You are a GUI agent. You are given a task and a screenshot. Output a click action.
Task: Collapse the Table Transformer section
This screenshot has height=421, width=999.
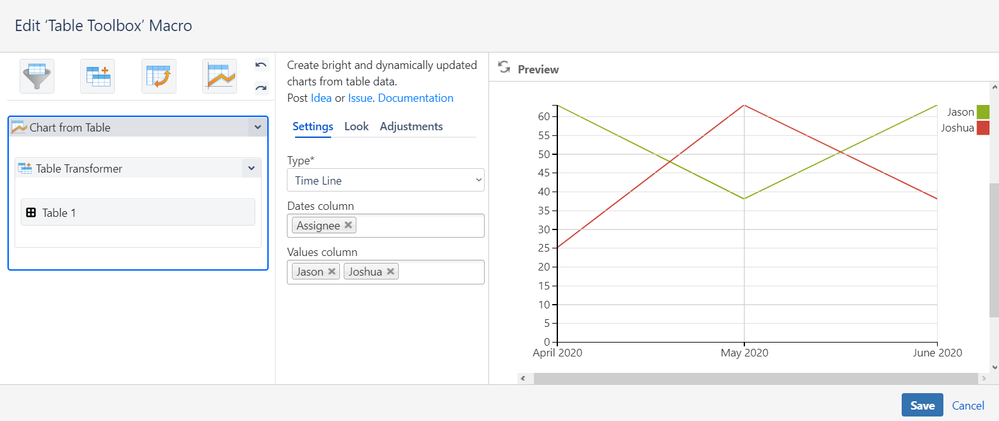point(251,168)
